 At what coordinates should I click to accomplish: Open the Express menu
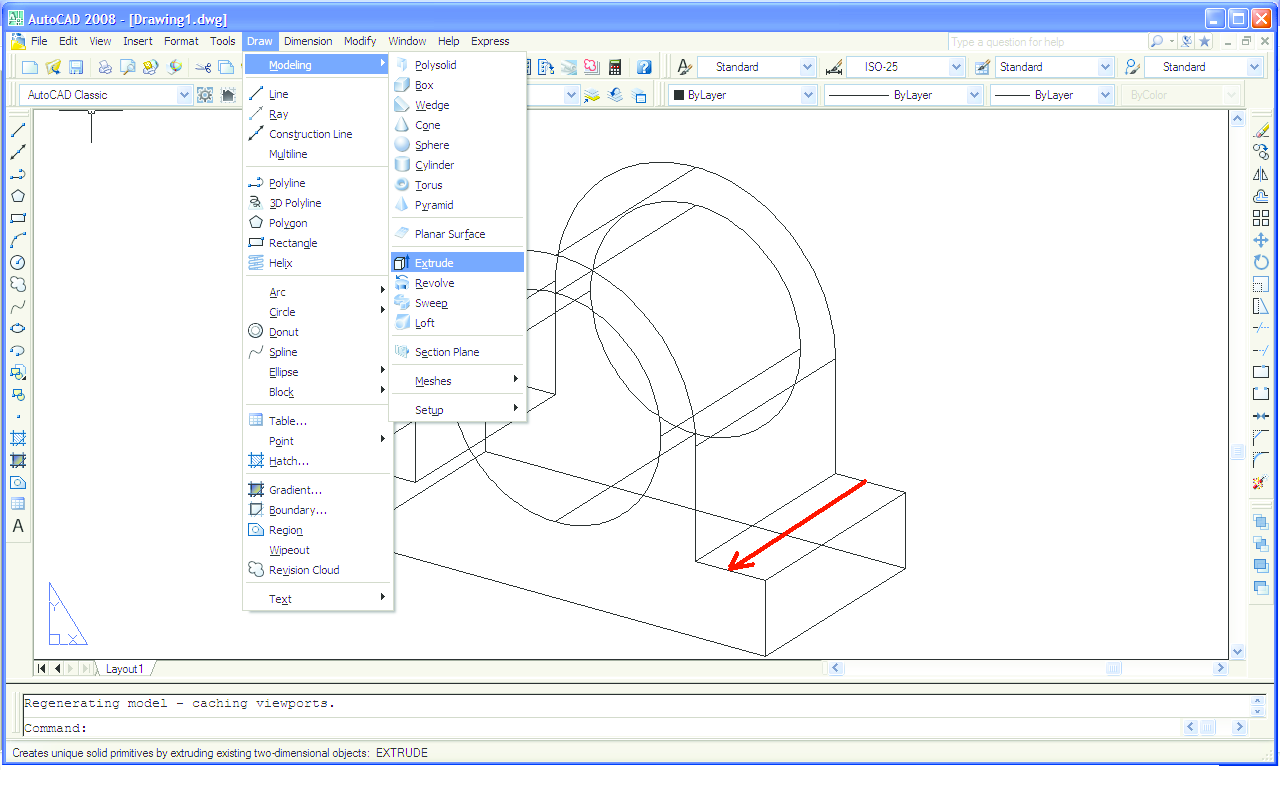[x=490, y=41]
